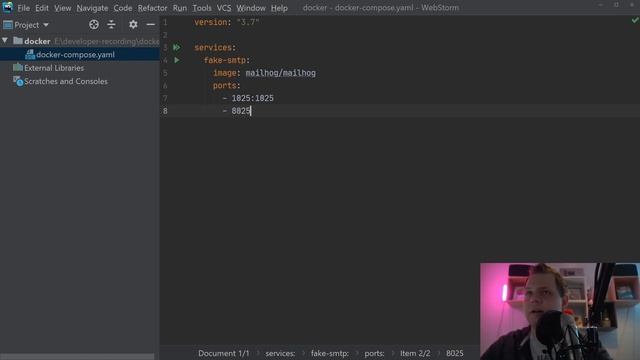Open the Help menu
The image size is (640, 360).
click(x=279, y=8)
